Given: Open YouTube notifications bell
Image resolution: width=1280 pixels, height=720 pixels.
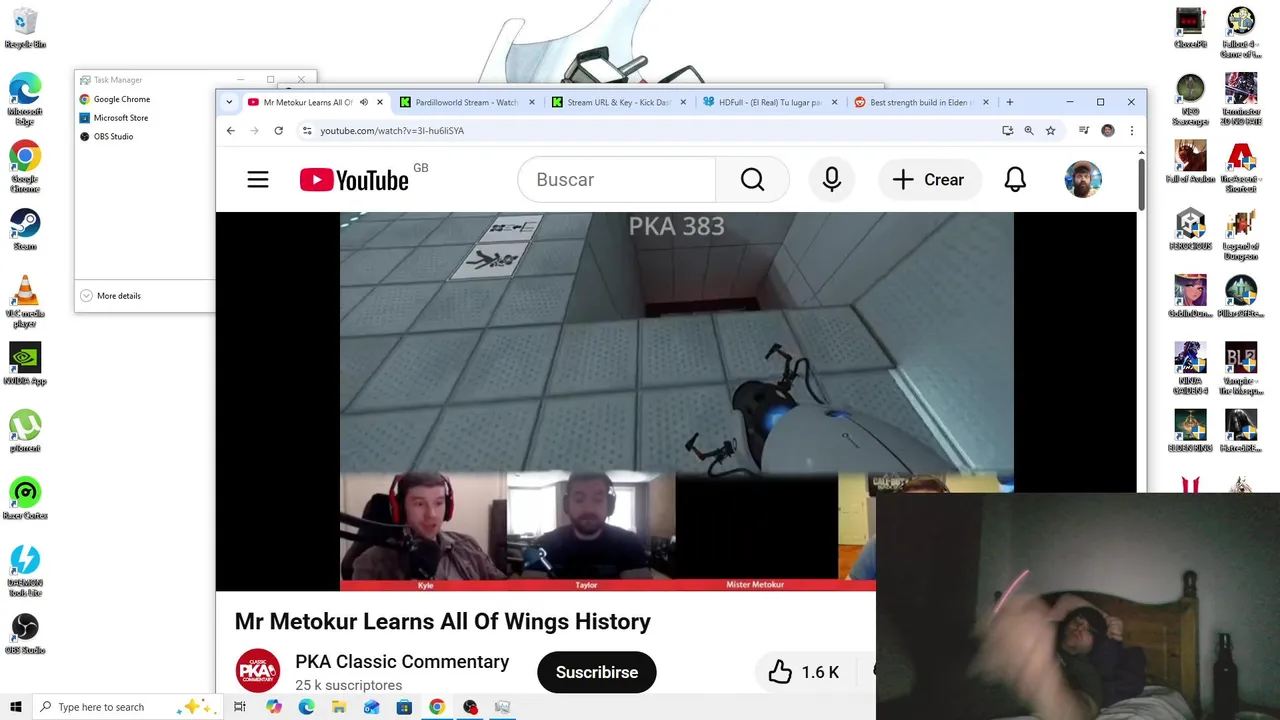Looking at the screenshot, I should point(1015,180).
